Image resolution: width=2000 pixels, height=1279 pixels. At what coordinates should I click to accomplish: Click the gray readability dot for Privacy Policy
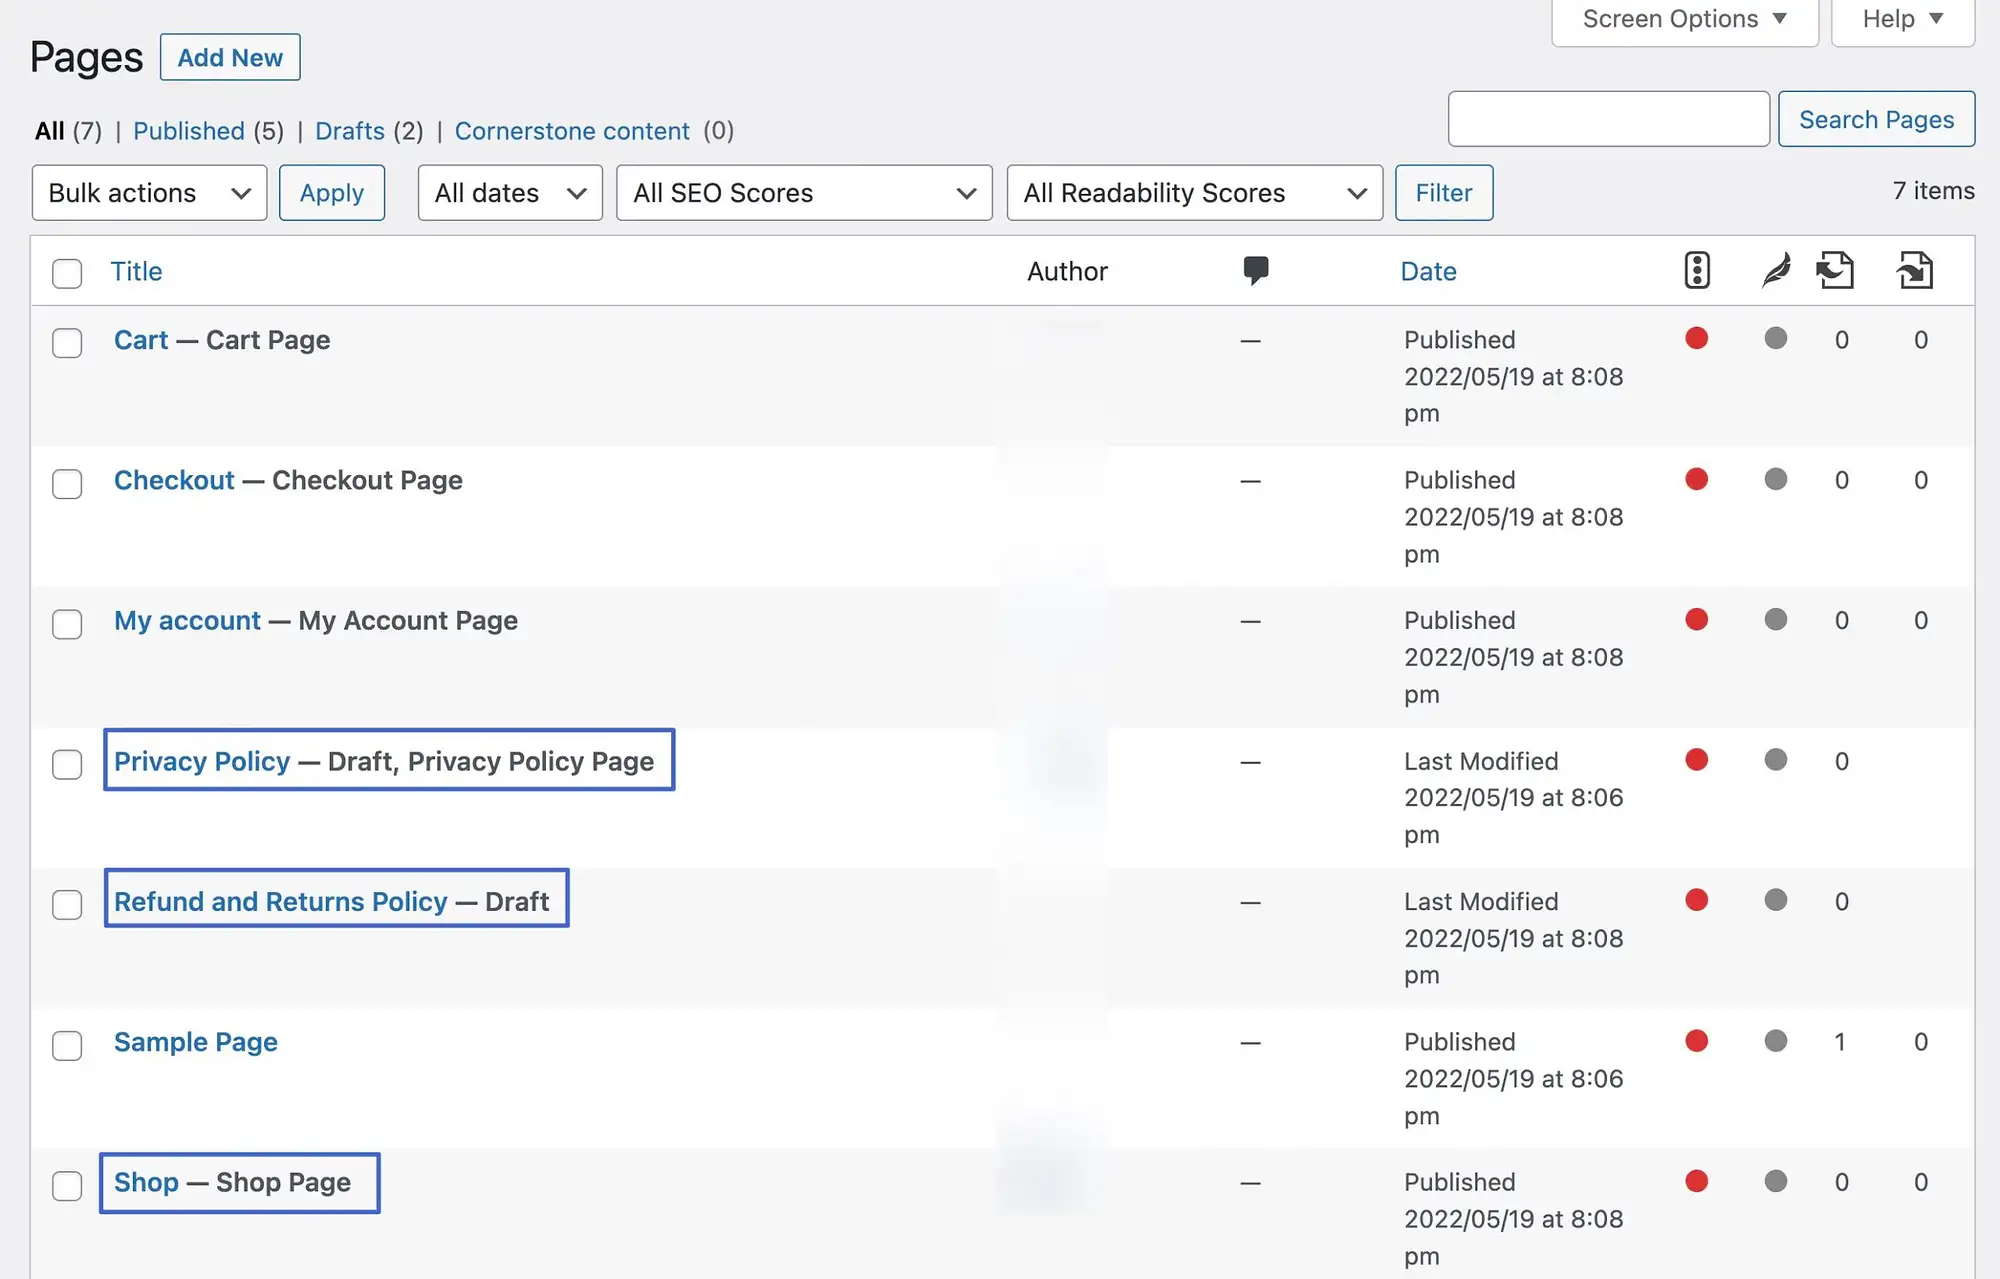coord(1776,760)
